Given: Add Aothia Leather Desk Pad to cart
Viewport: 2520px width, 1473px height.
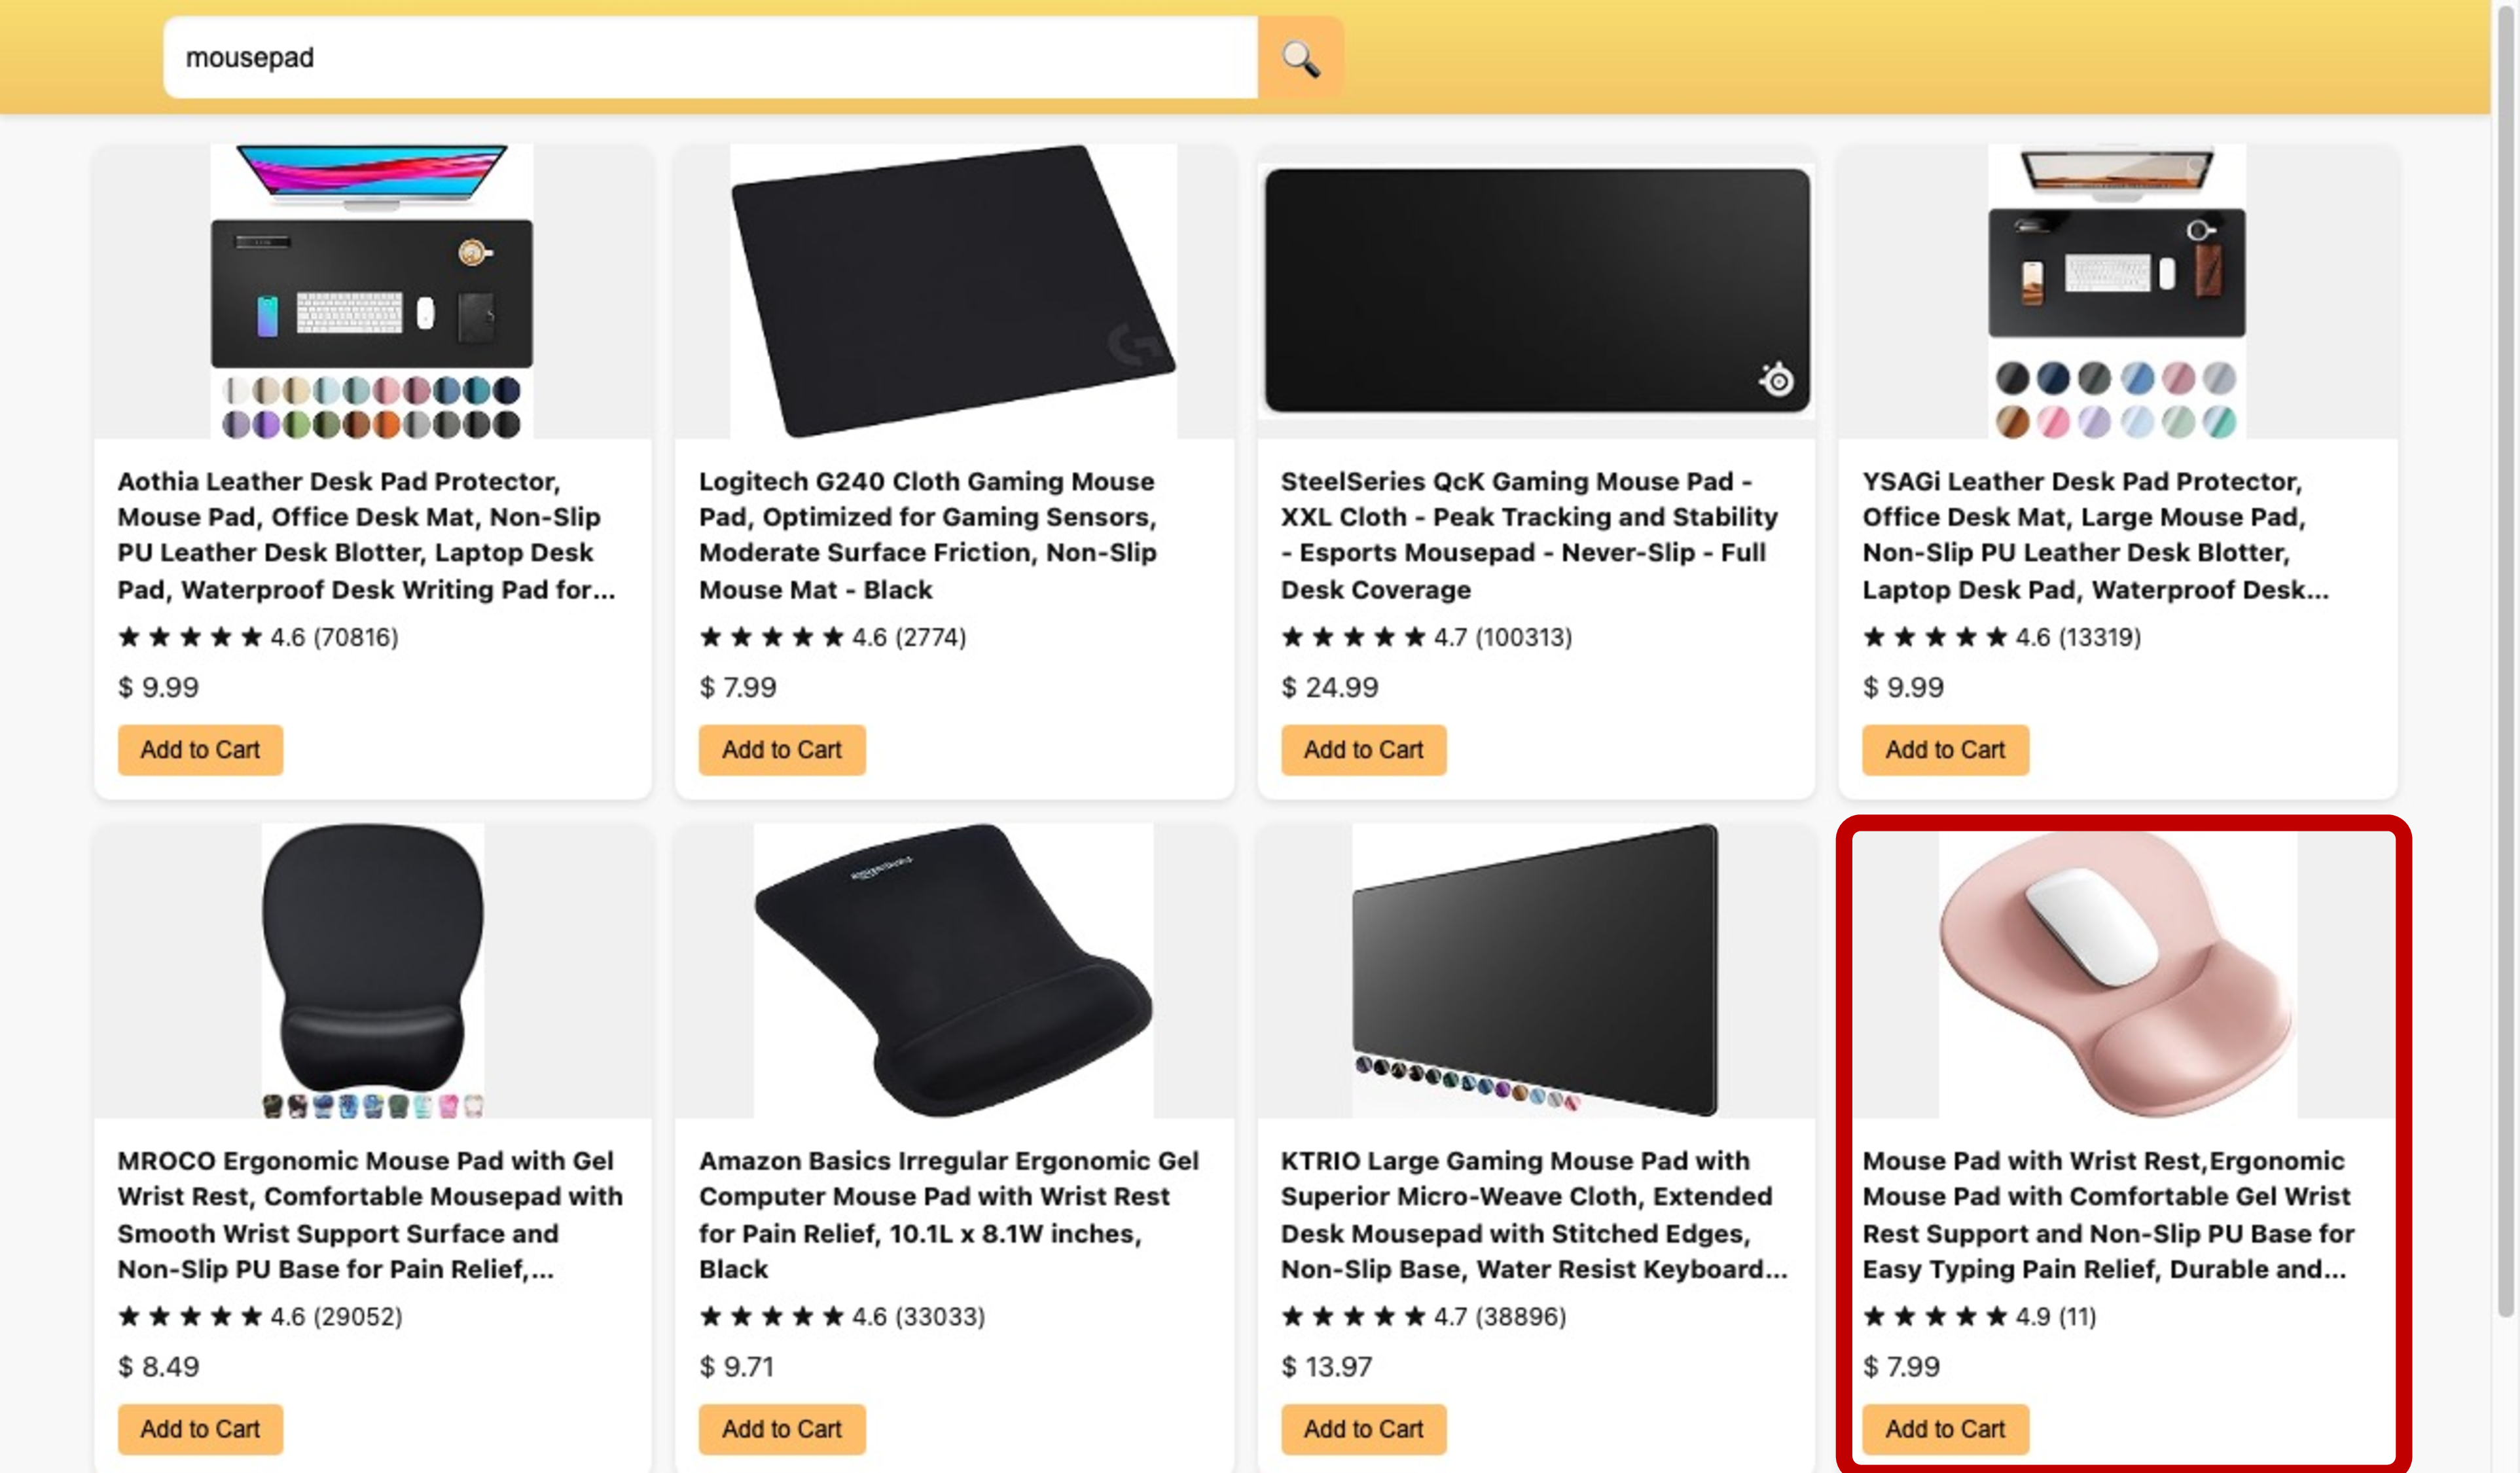Looking at the screenshot, I should pos(200,750).
